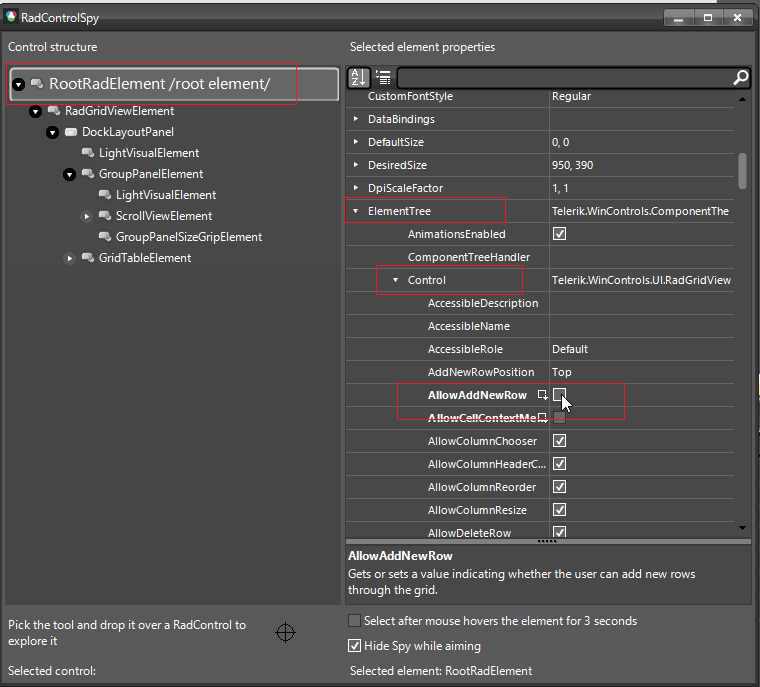Viewport: 760px width, 687px height.
Task: Select the AllowColumnChooser property row
Action: tap(482, 441)
